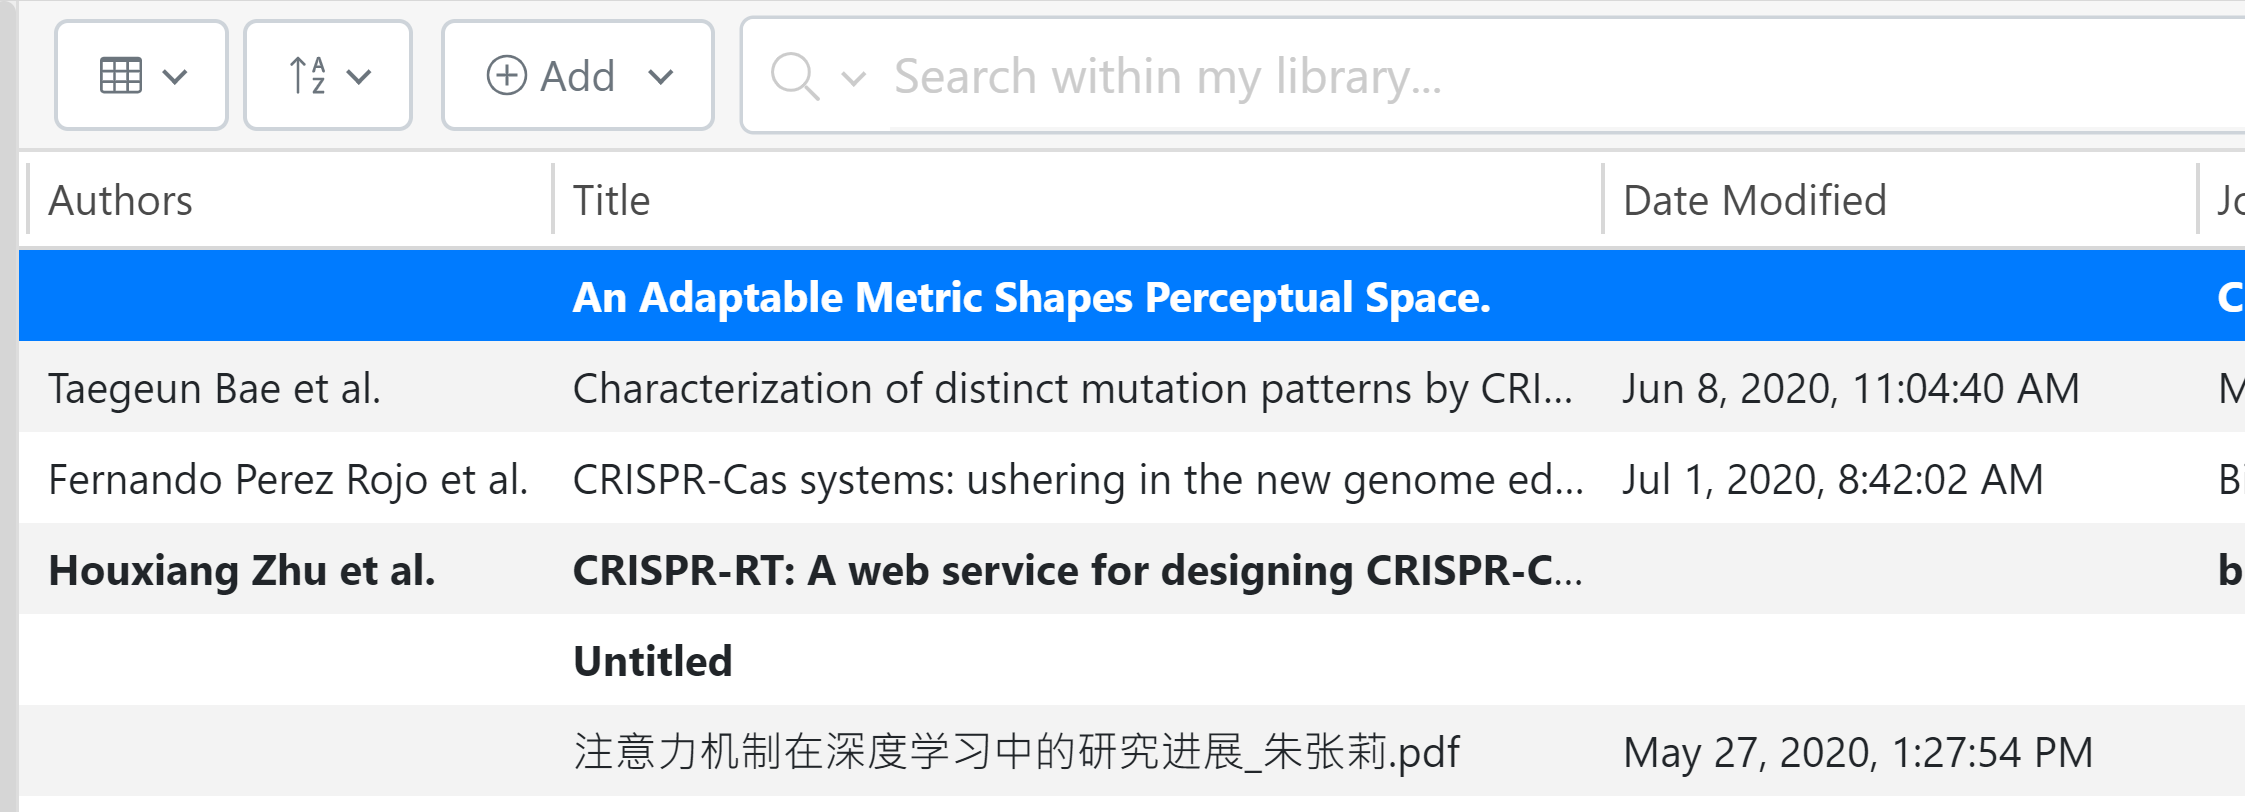Click the plus circle Add icon
Screen dimensions: 2245x812
(506, 76)
